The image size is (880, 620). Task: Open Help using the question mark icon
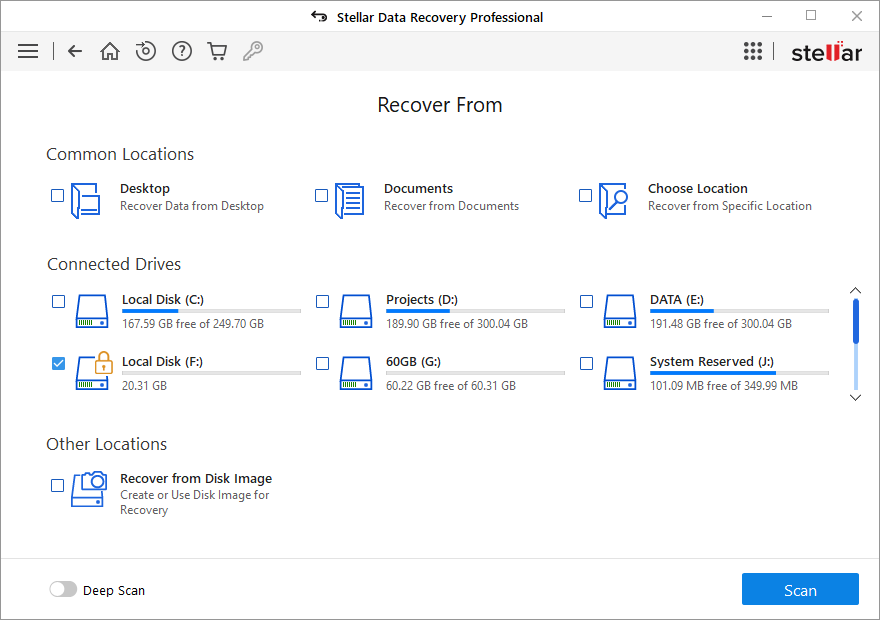click(x=181, y=50)
